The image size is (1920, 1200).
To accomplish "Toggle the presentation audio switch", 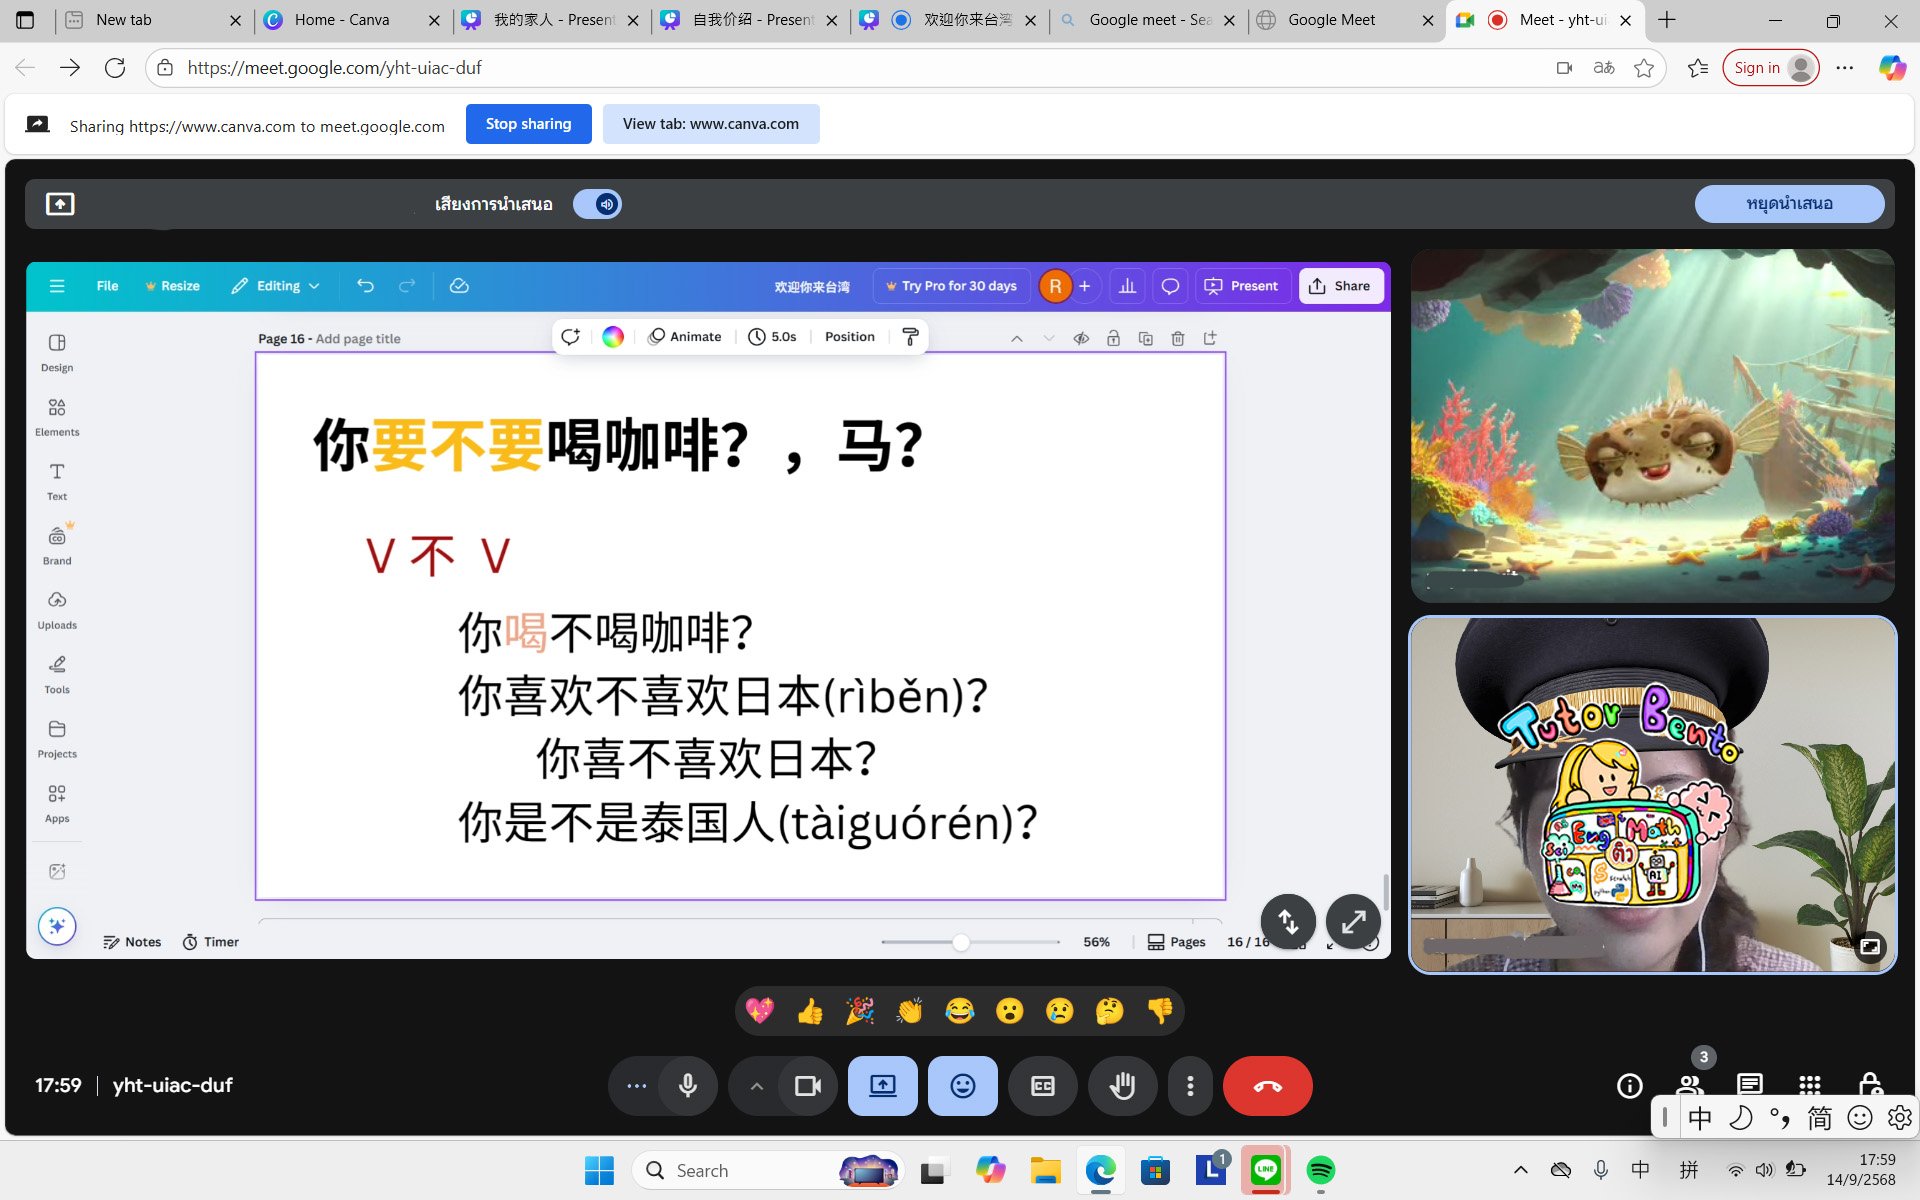I will (597, 204).
